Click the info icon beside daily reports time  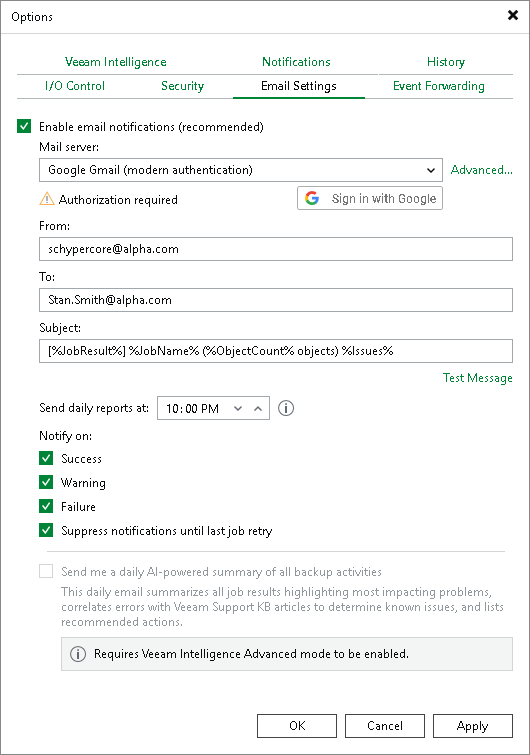286,408
